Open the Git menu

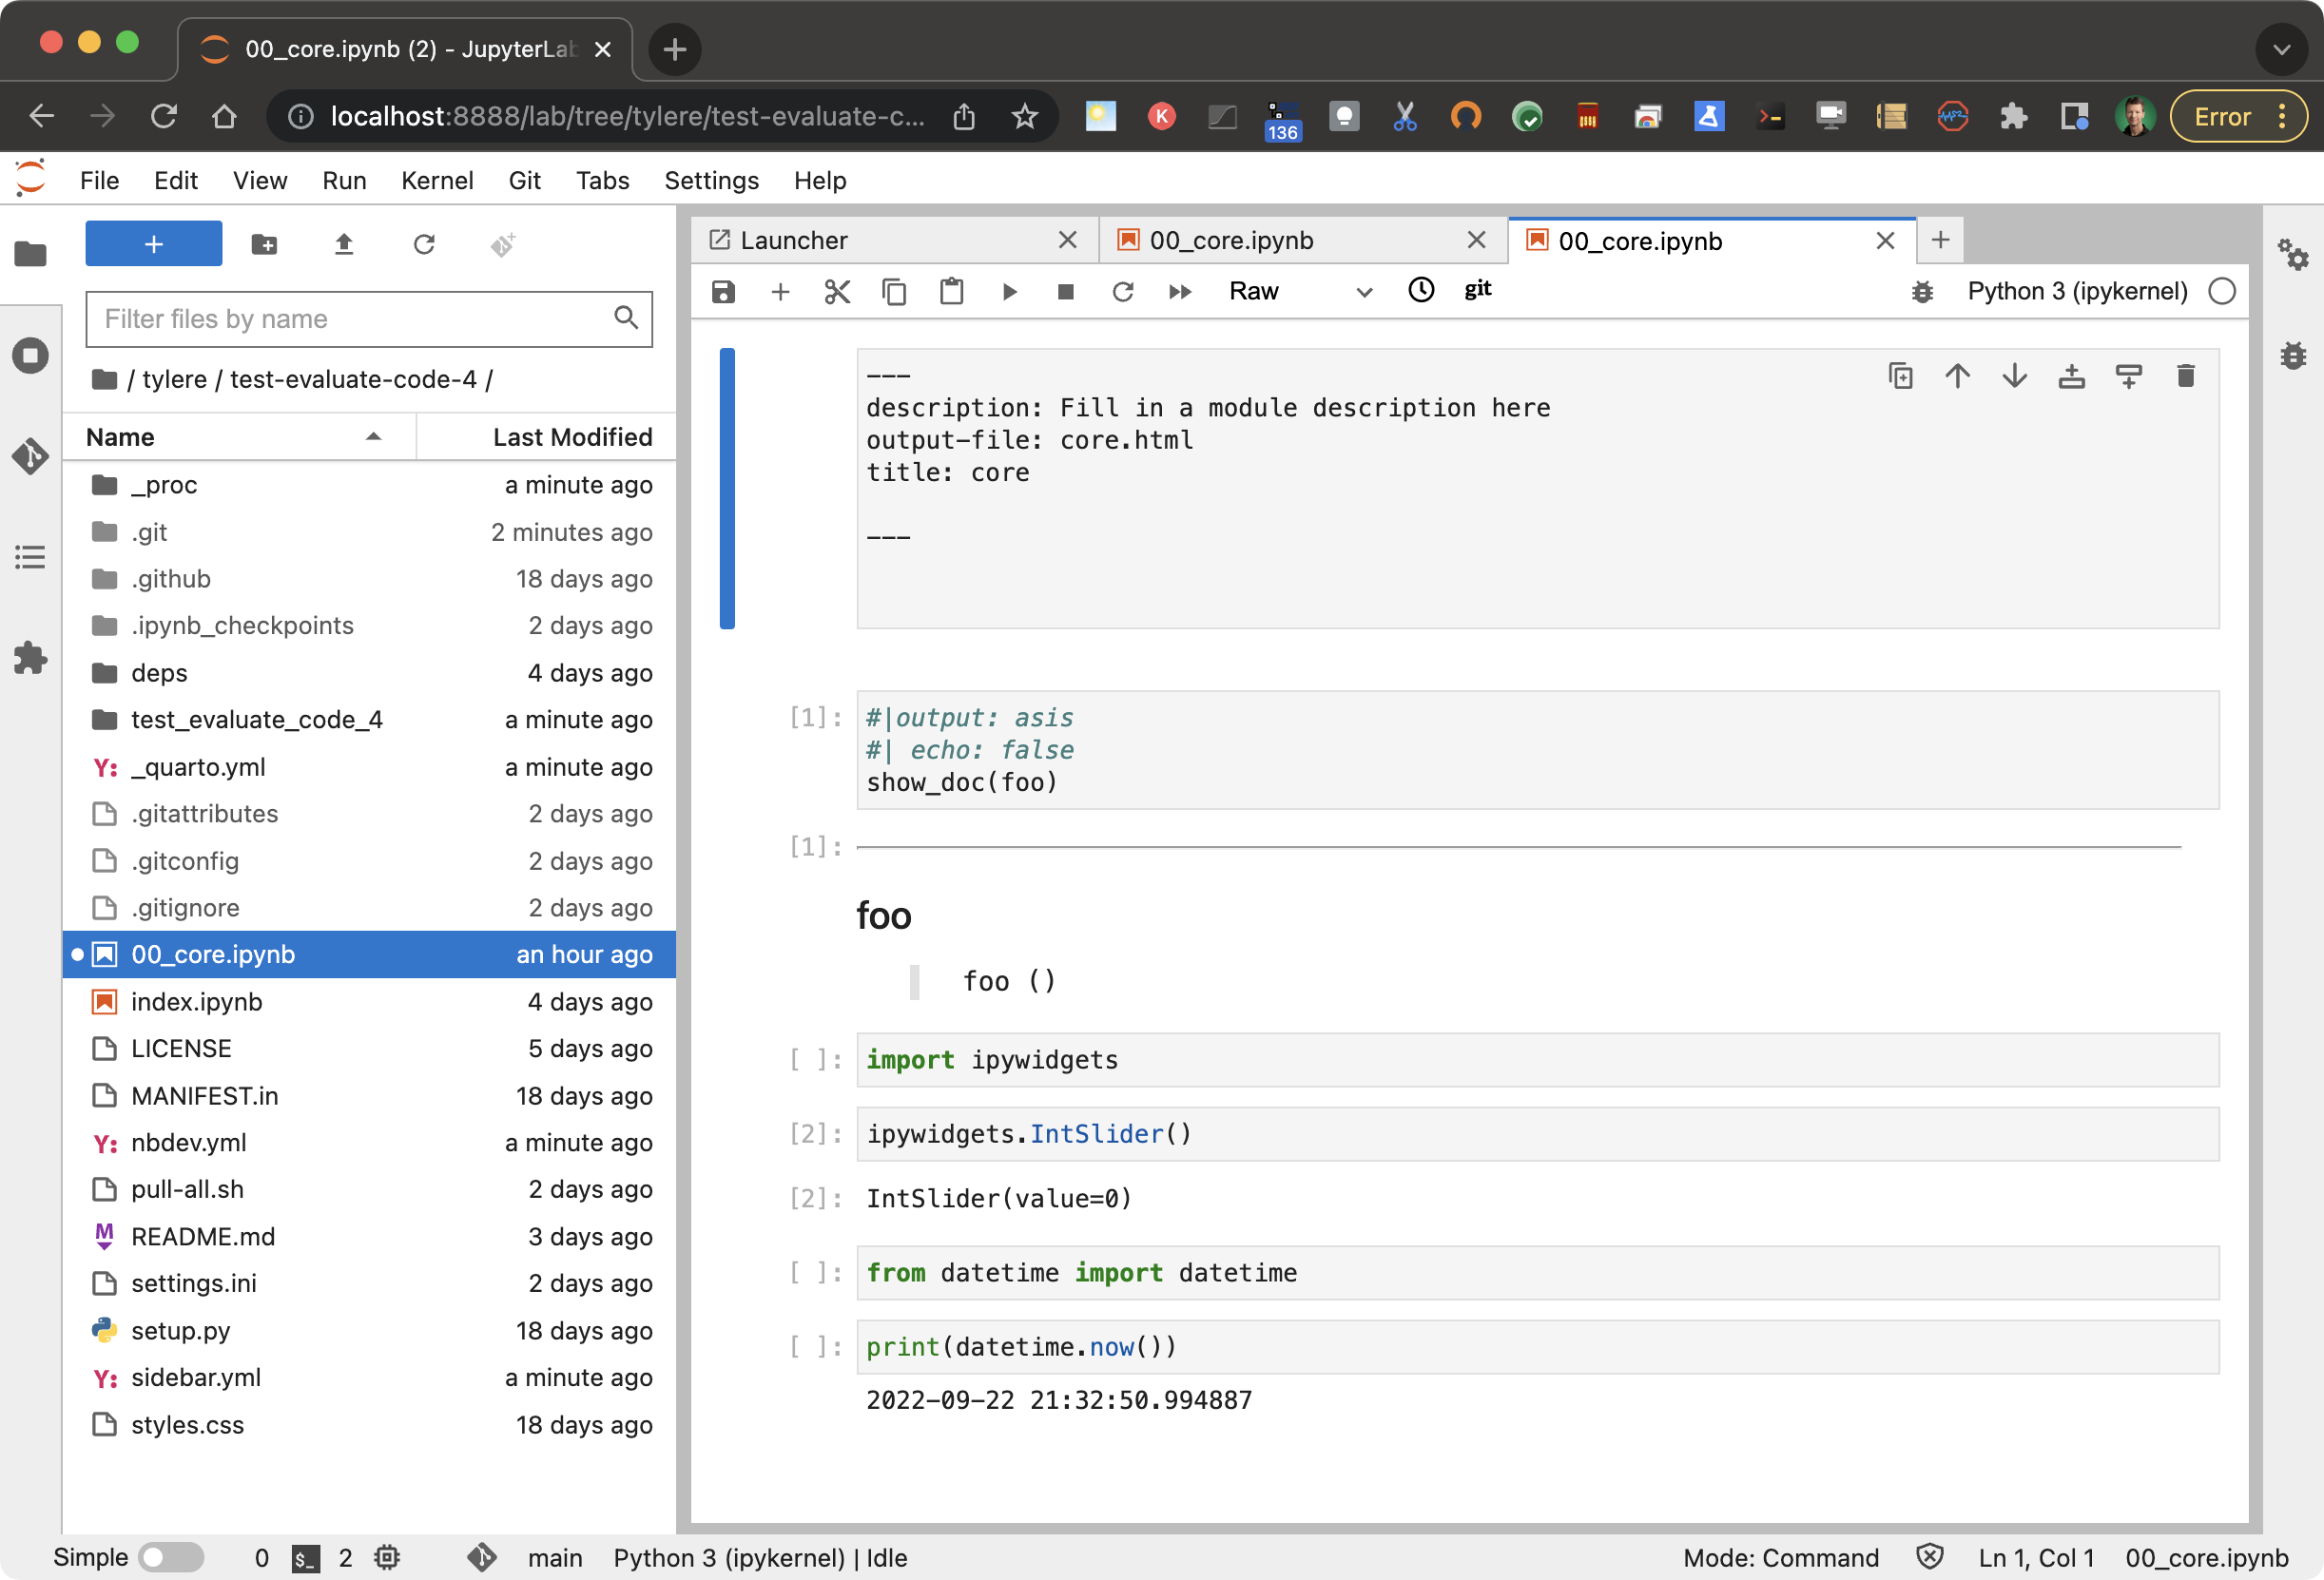click(524, 180)
